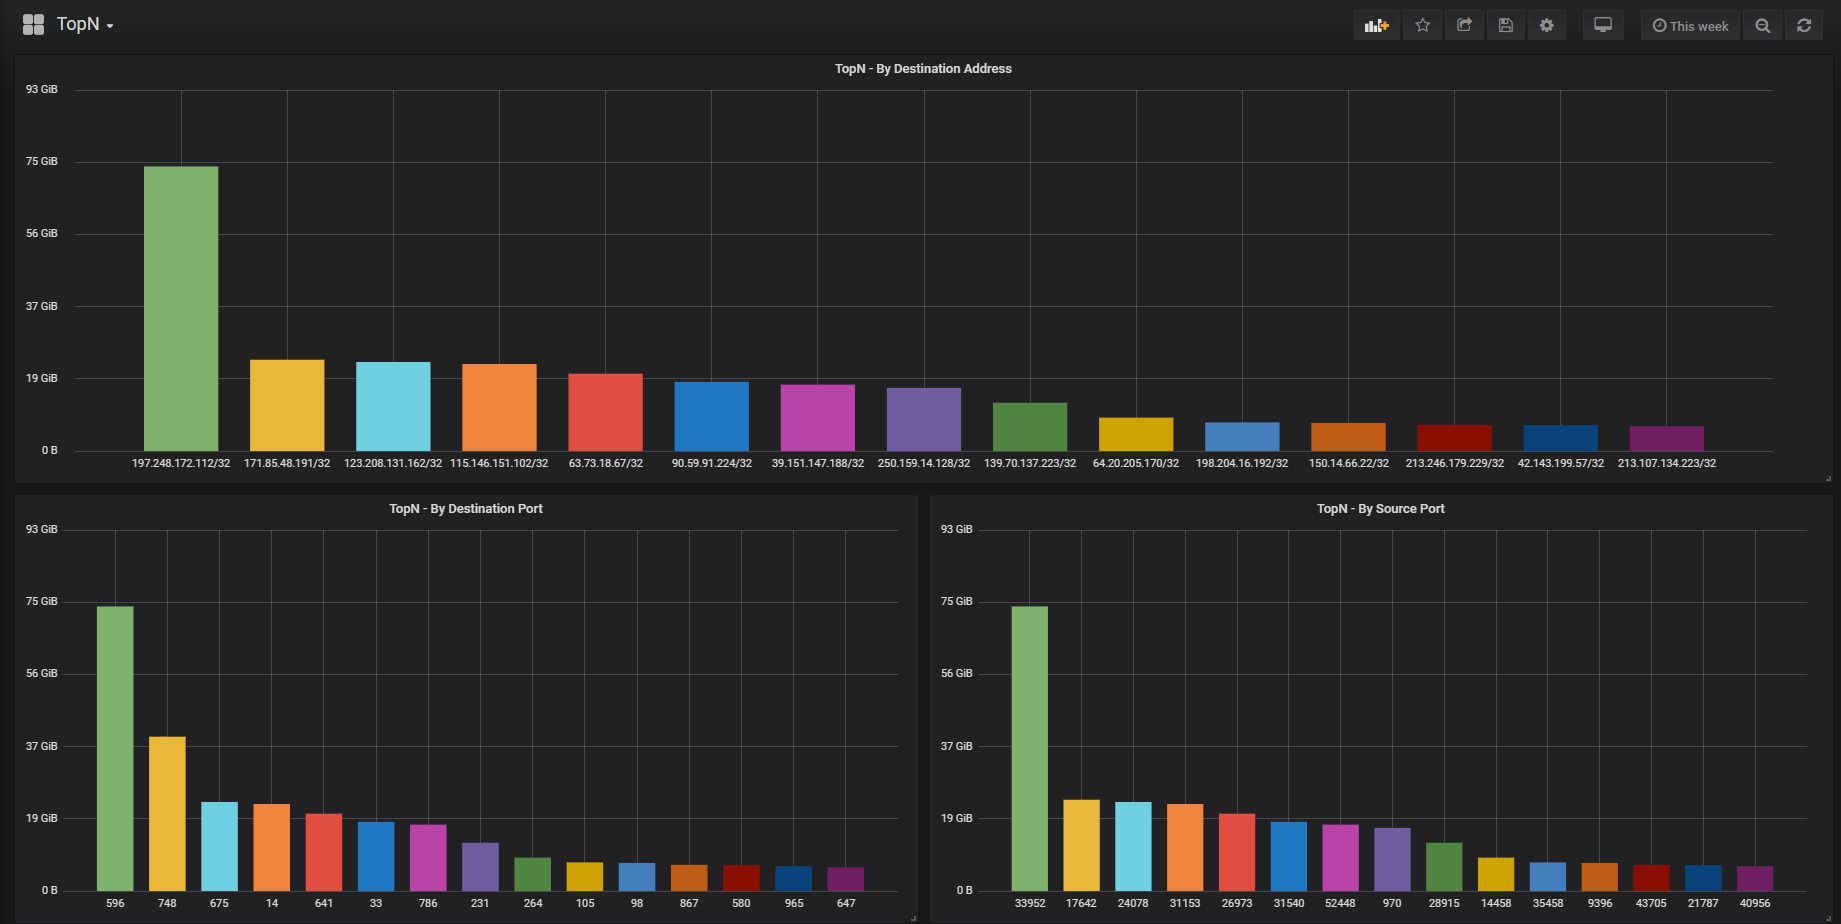Open the "TopN - By Source Port" panel menu
Screen dimensions: 1841x924
(x=1381, y=508)
